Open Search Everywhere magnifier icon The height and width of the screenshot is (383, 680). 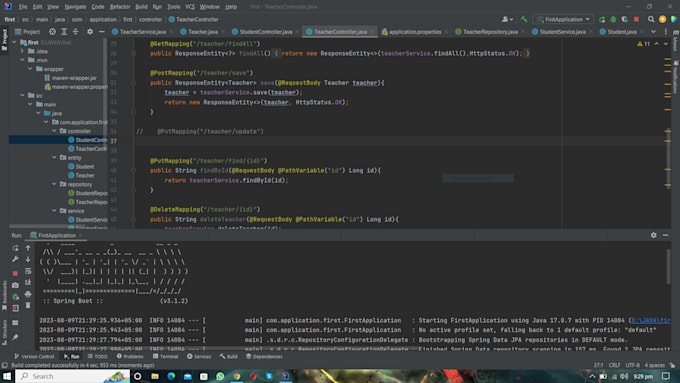point(651,20)
